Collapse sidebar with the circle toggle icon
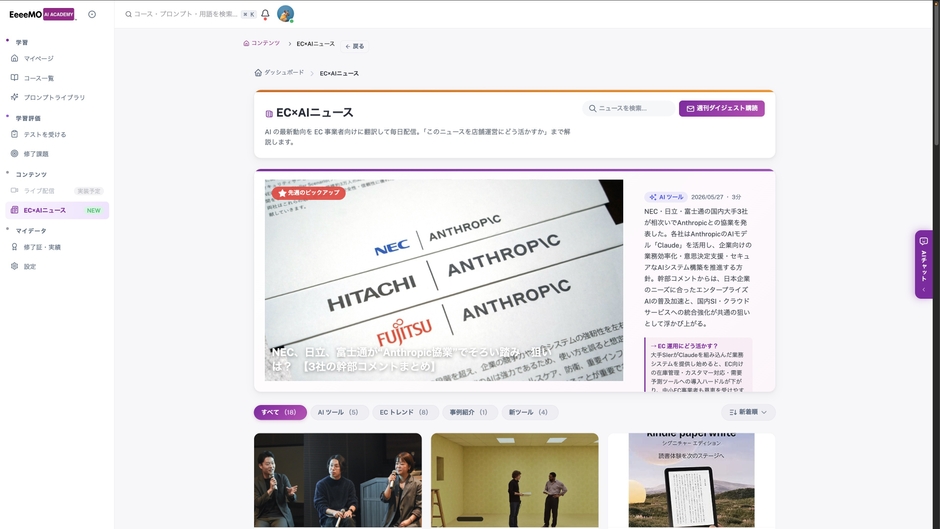The height and width of the screenshot is (529, 940). (92, 14)
